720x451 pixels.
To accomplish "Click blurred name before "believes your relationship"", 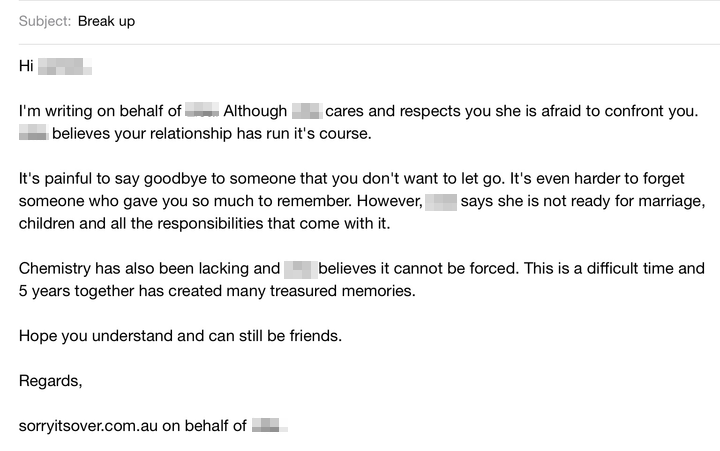I will pos(33,133).
